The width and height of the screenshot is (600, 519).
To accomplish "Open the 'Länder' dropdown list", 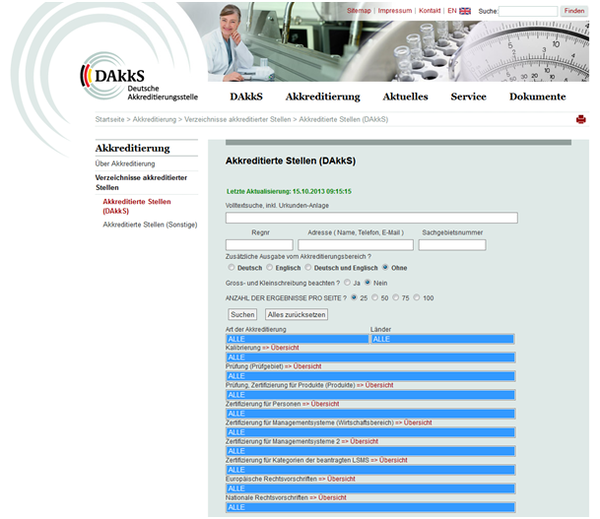I will (x=442, y=339).
